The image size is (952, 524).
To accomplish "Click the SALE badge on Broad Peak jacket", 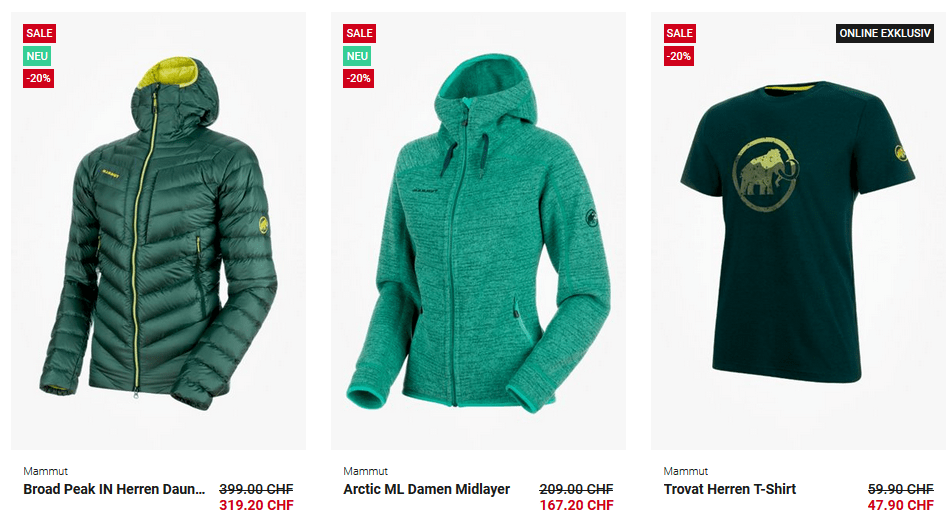I will (x=39, y=33).
